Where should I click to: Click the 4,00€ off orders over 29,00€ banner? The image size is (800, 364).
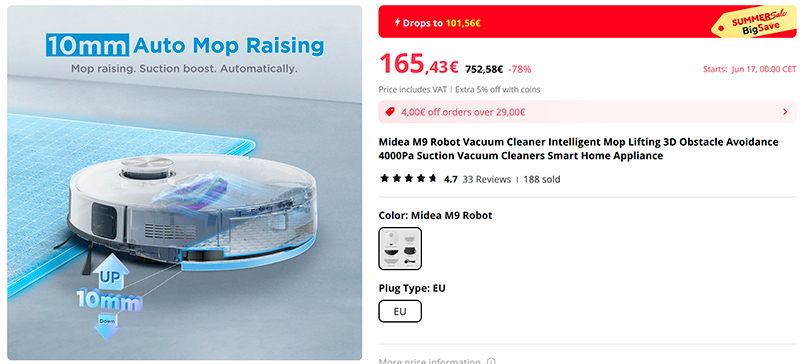pos(587,112)
